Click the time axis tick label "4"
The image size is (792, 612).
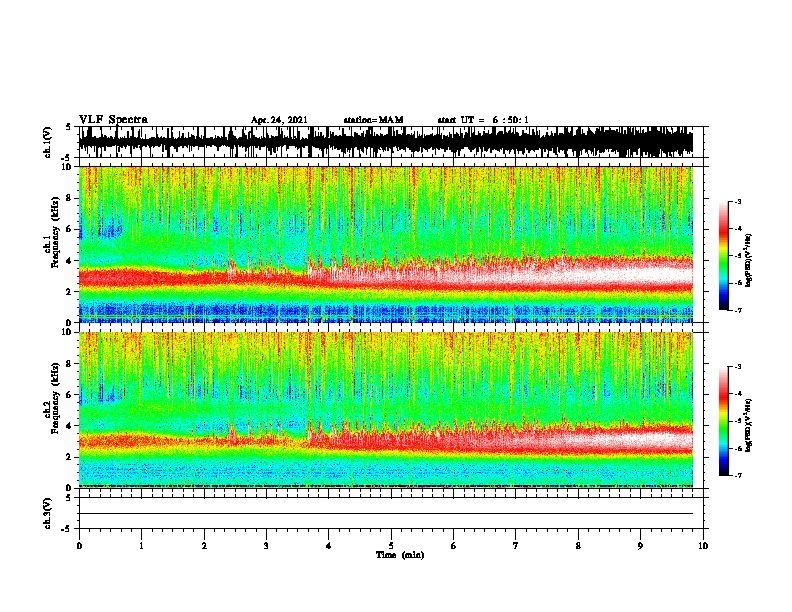click(328, 546)
